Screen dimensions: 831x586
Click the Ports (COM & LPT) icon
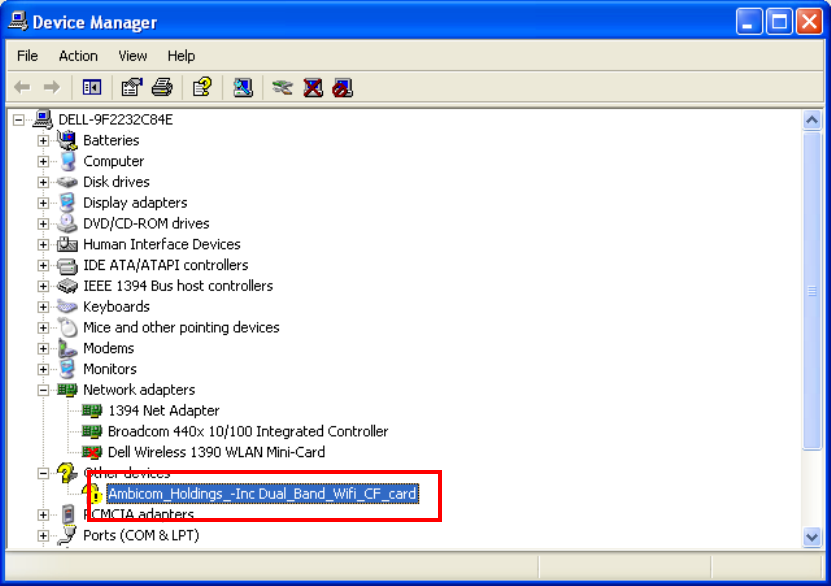pos(68,535)
